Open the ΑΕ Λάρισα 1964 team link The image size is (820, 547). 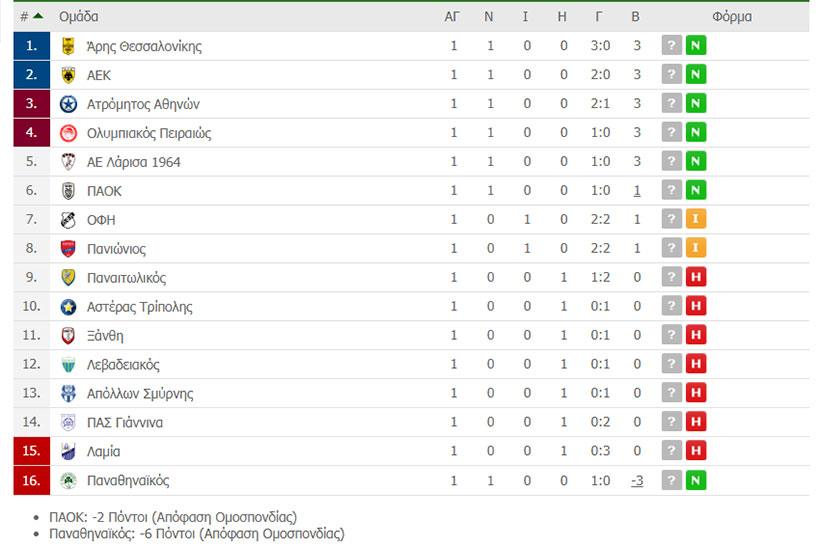pos(133,162)
